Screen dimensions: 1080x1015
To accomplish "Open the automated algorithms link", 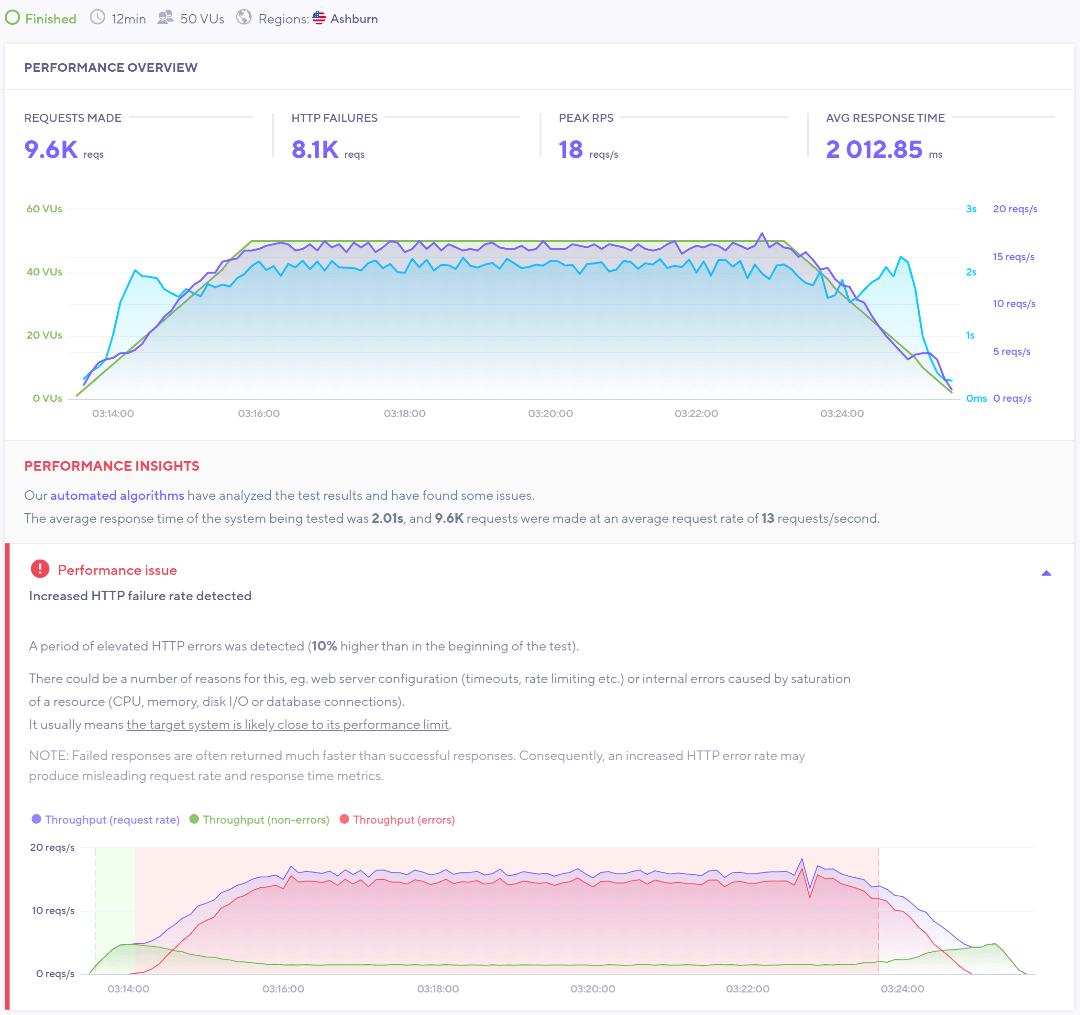I will coord(116,495).
